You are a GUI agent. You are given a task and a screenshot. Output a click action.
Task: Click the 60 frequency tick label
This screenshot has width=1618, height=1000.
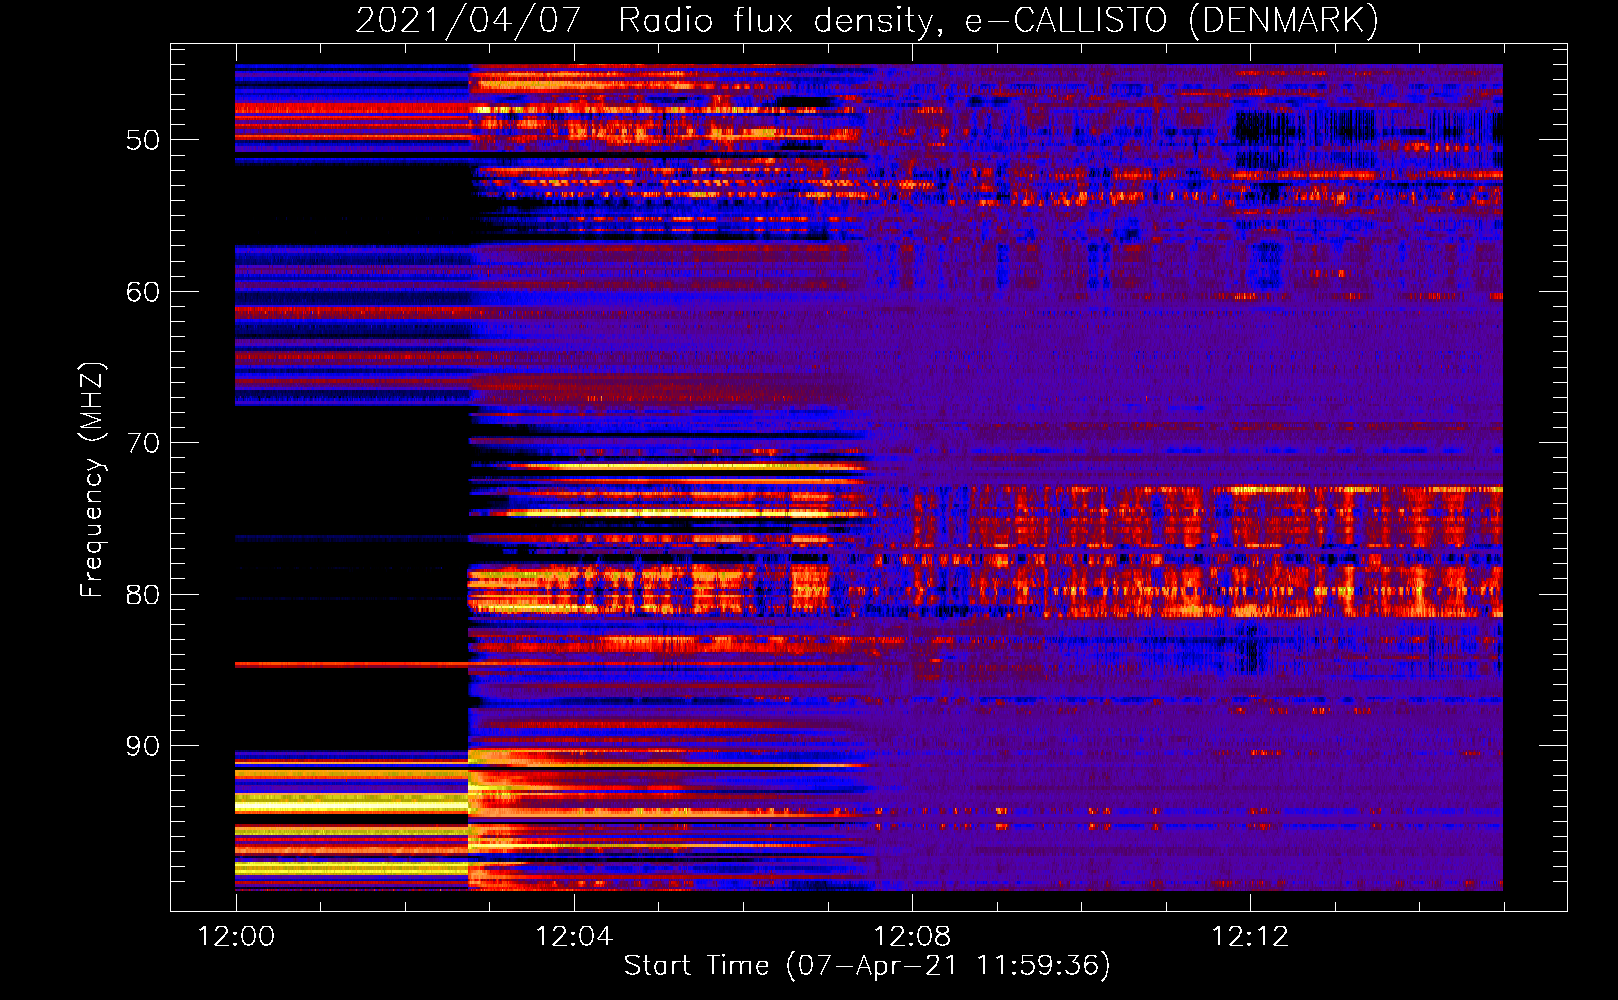tap(143, 292)
